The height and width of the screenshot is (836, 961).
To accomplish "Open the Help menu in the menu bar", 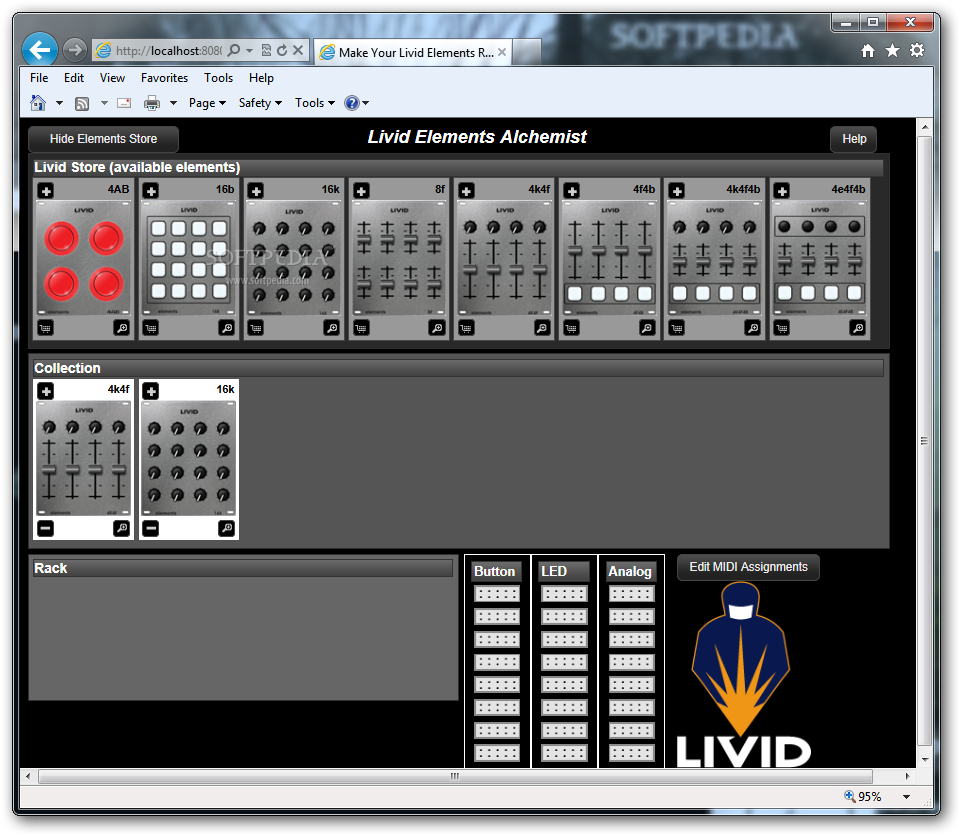I will coord(261,78).
